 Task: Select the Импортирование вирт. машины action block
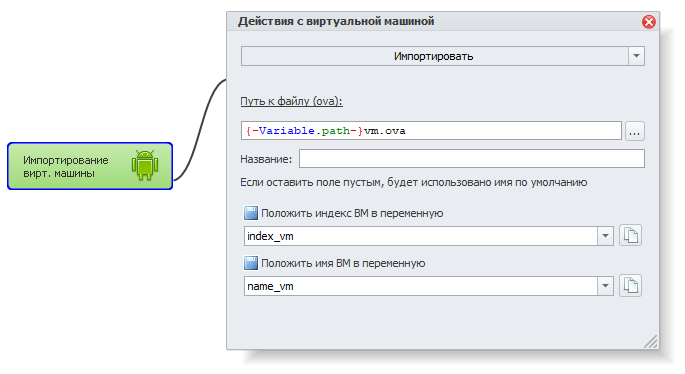(x=90, y=166)
